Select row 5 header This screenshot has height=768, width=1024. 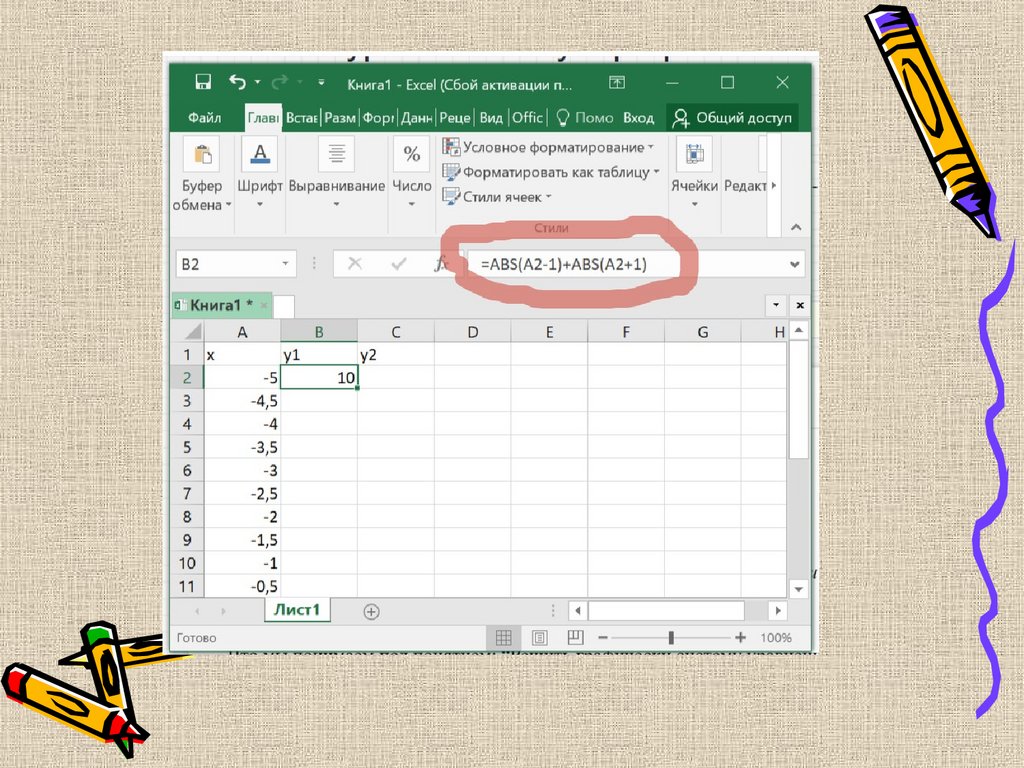[187, 447]
